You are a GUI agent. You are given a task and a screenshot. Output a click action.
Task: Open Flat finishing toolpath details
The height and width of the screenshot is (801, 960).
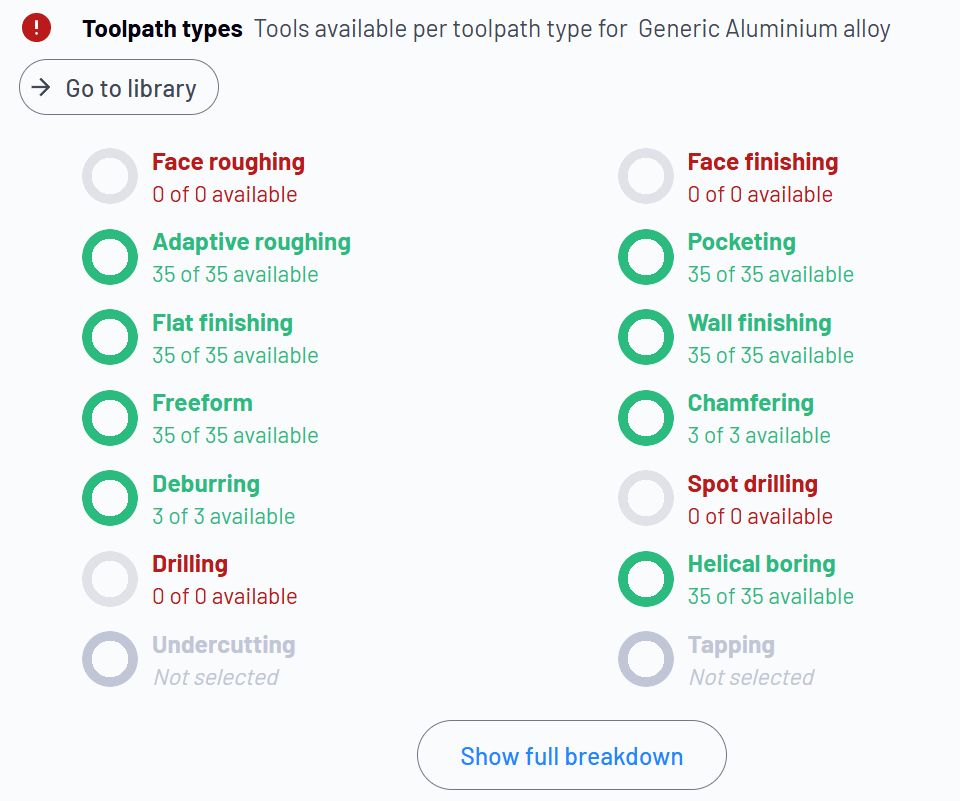point(223,323)
